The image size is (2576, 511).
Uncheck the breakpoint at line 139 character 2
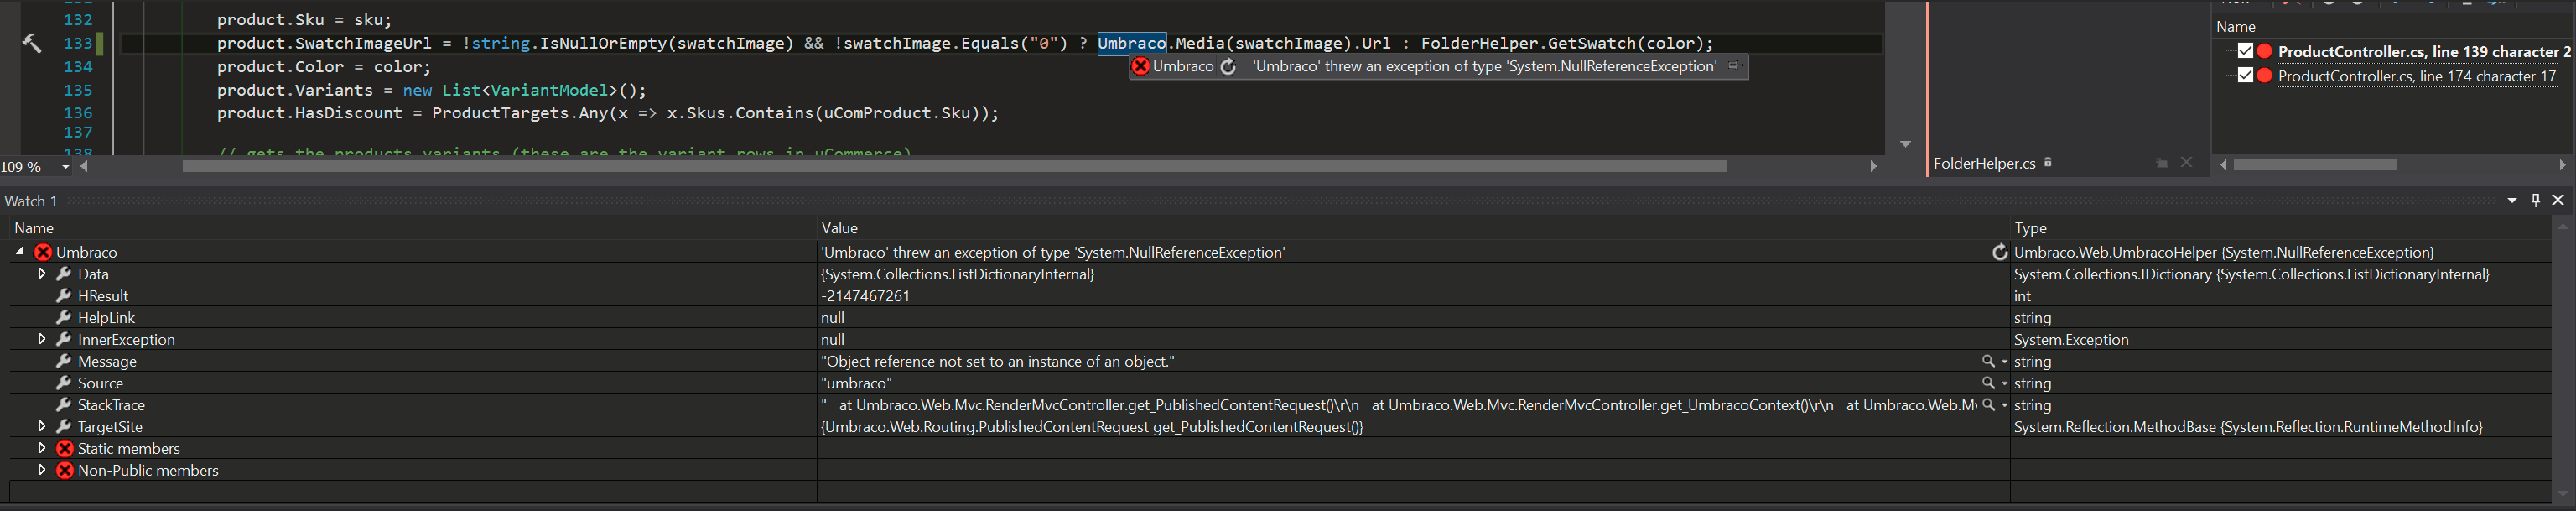[x=2245, y=51]
